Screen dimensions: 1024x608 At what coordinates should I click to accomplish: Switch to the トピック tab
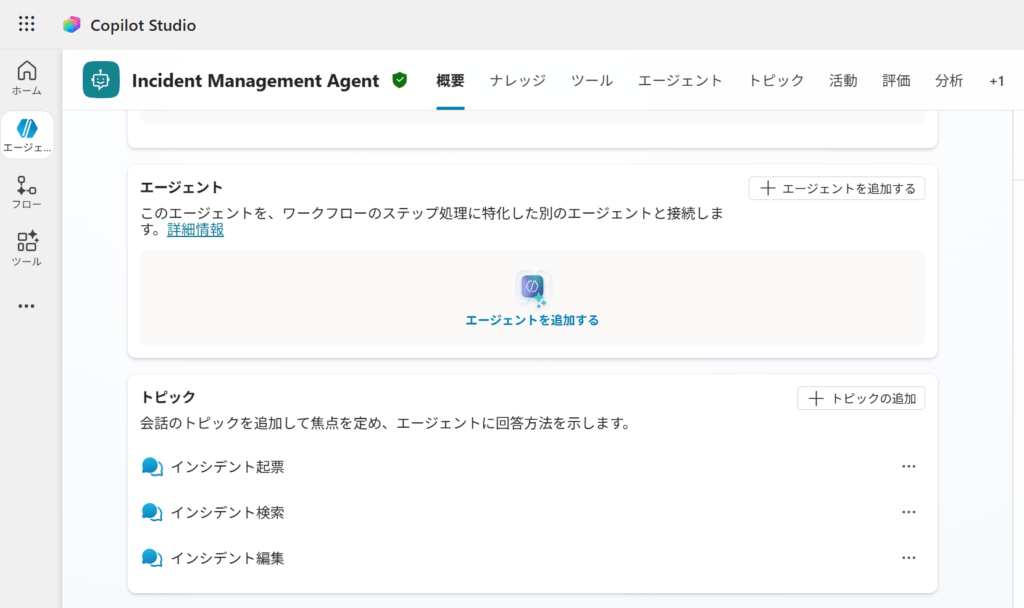click(776, 81)
